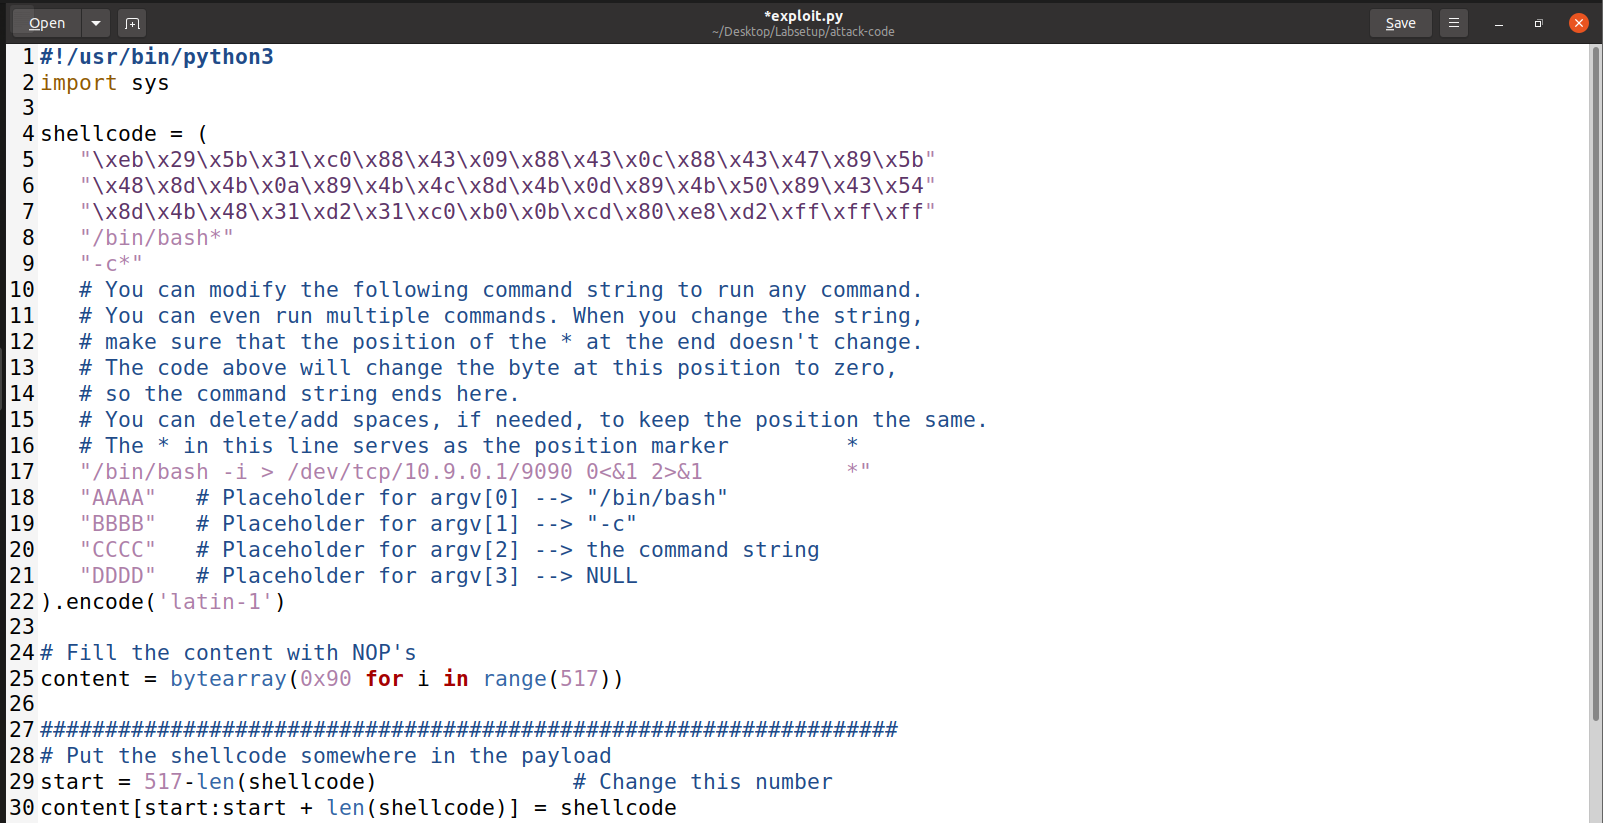Click the "-c*" string on line 9
This screenshot has height=823, width=1603.
111,264
